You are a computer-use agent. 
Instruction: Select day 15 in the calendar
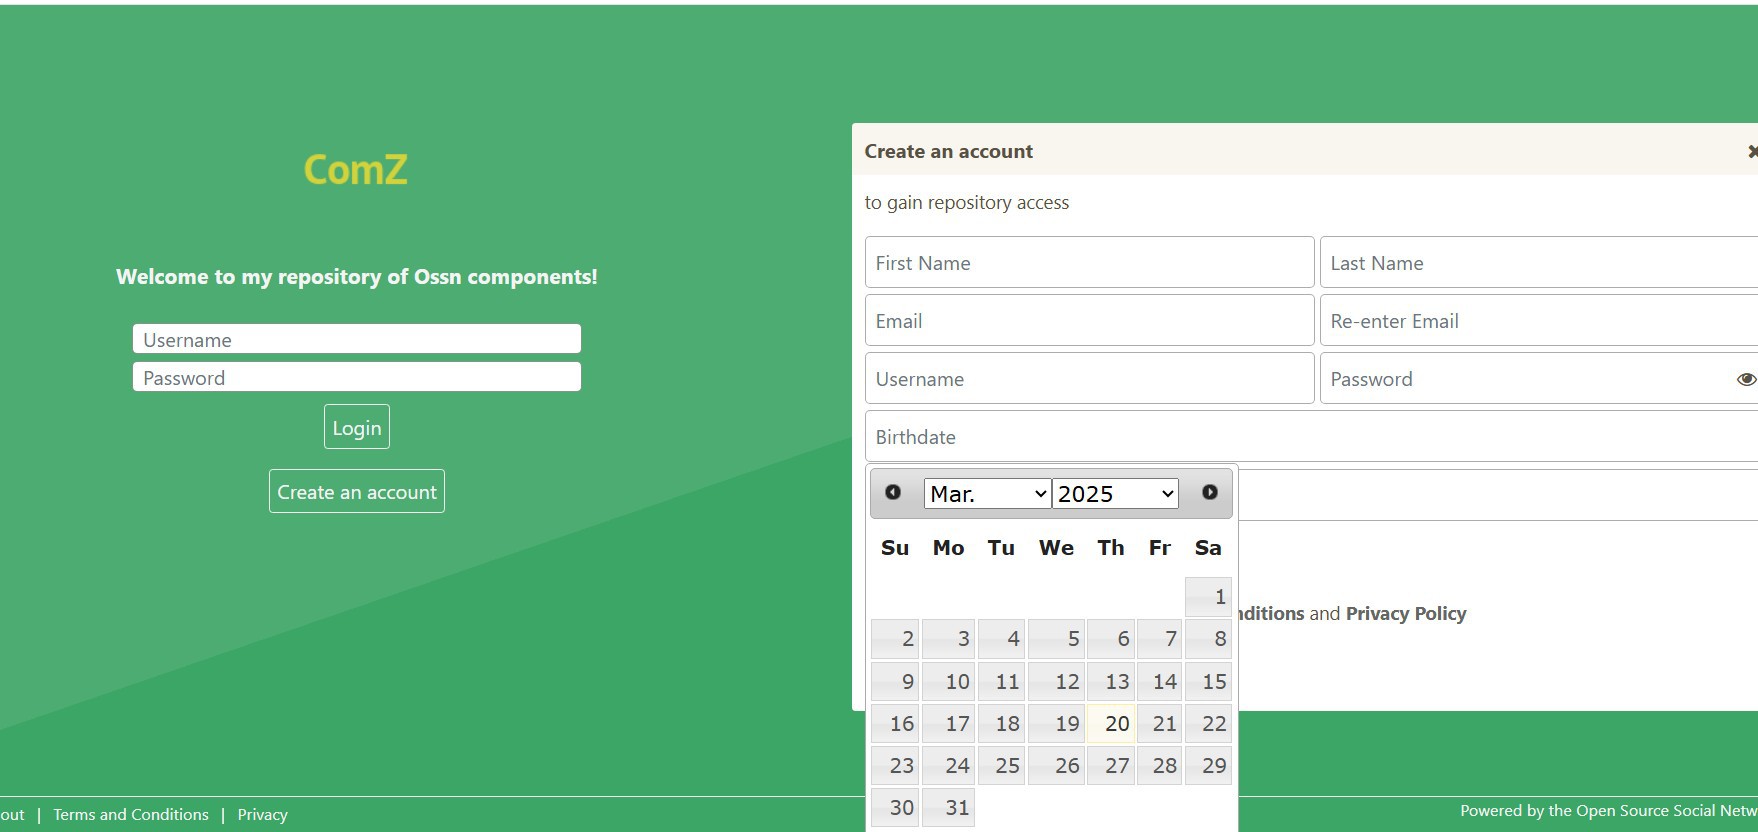(x=1208, y=682)
